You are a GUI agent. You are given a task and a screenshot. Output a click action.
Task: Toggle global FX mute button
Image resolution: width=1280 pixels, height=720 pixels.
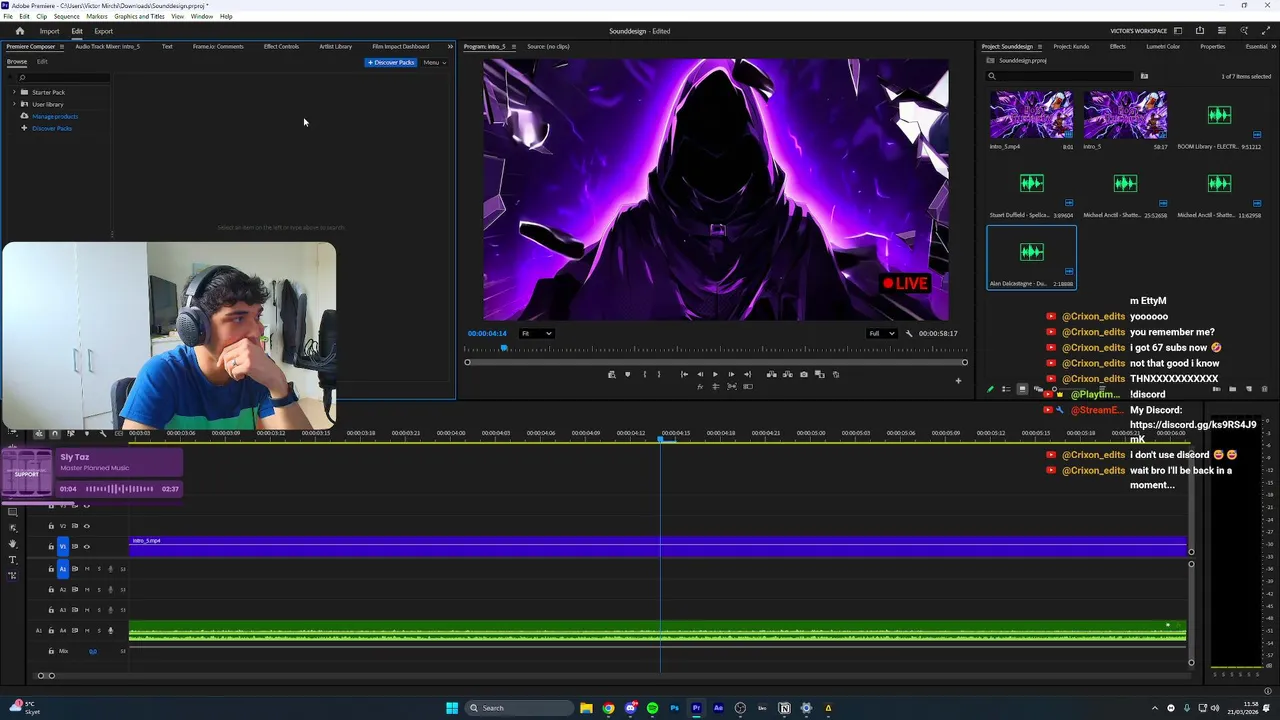(x=700, y=386)
